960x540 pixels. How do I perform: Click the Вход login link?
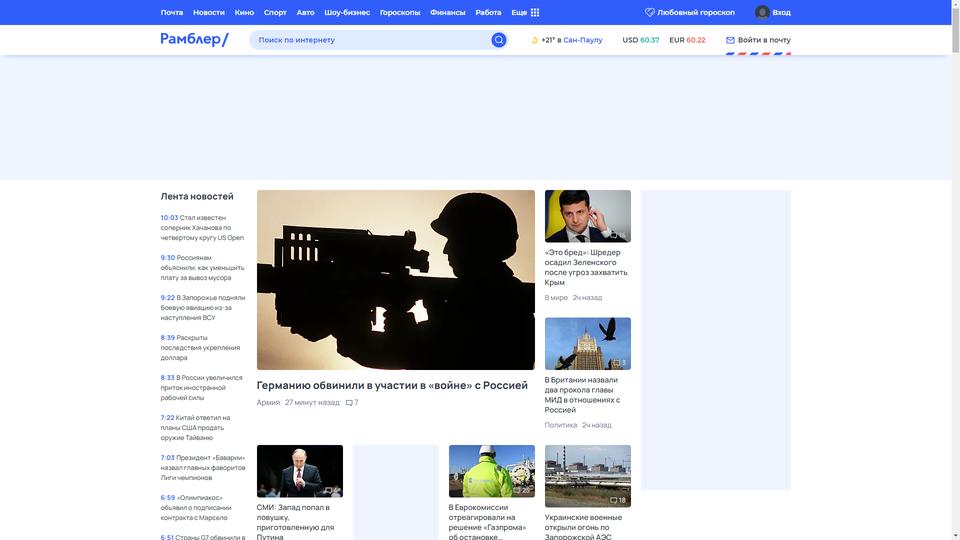click(781, 12)
